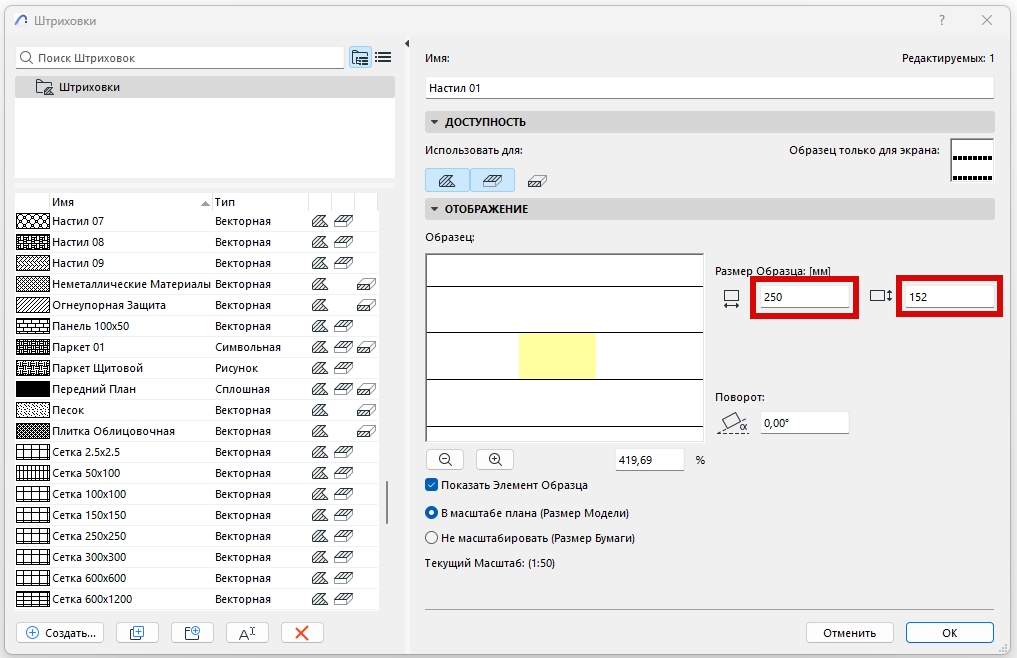Select Панель 100x50 row
The image size is (1017, 658).
coord(197,326)
